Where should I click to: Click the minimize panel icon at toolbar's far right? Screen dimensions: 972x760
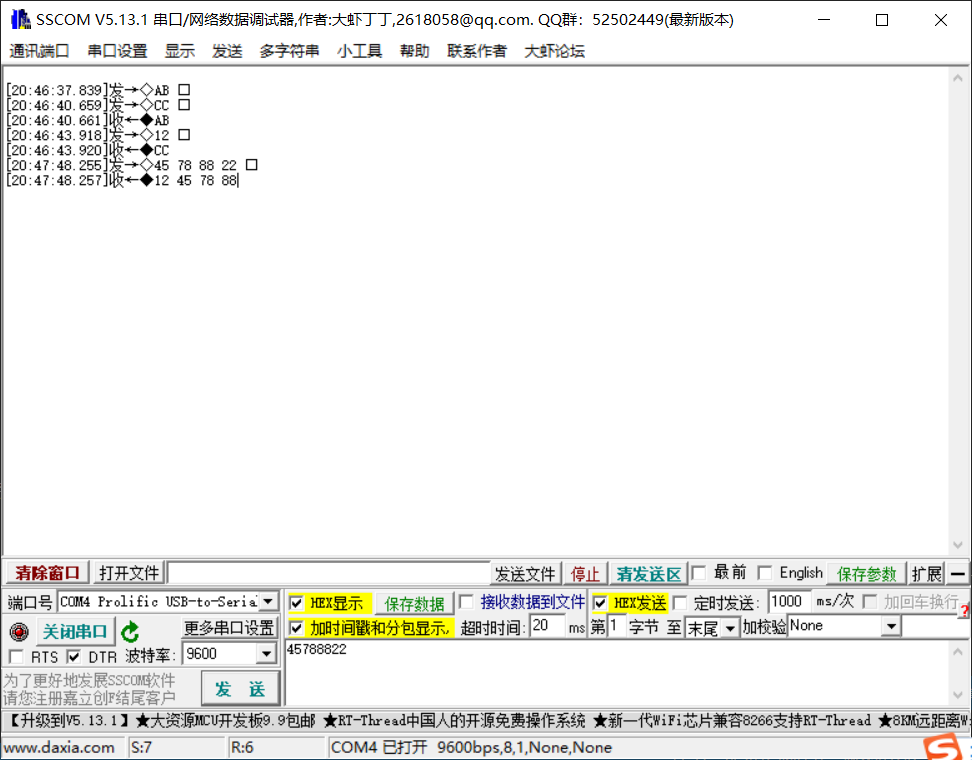958,573
